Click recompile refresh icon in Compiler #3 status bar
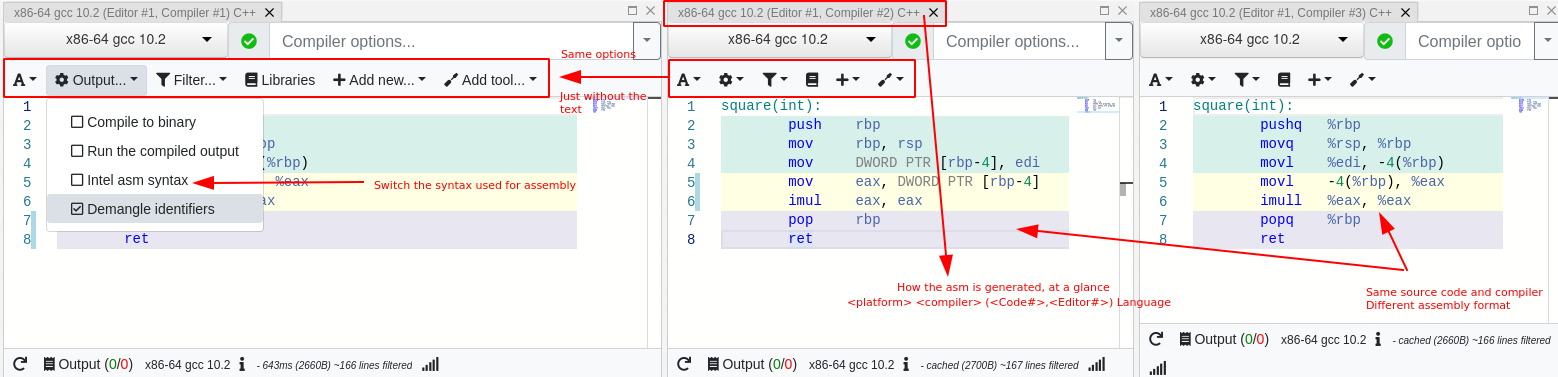 1156,339
